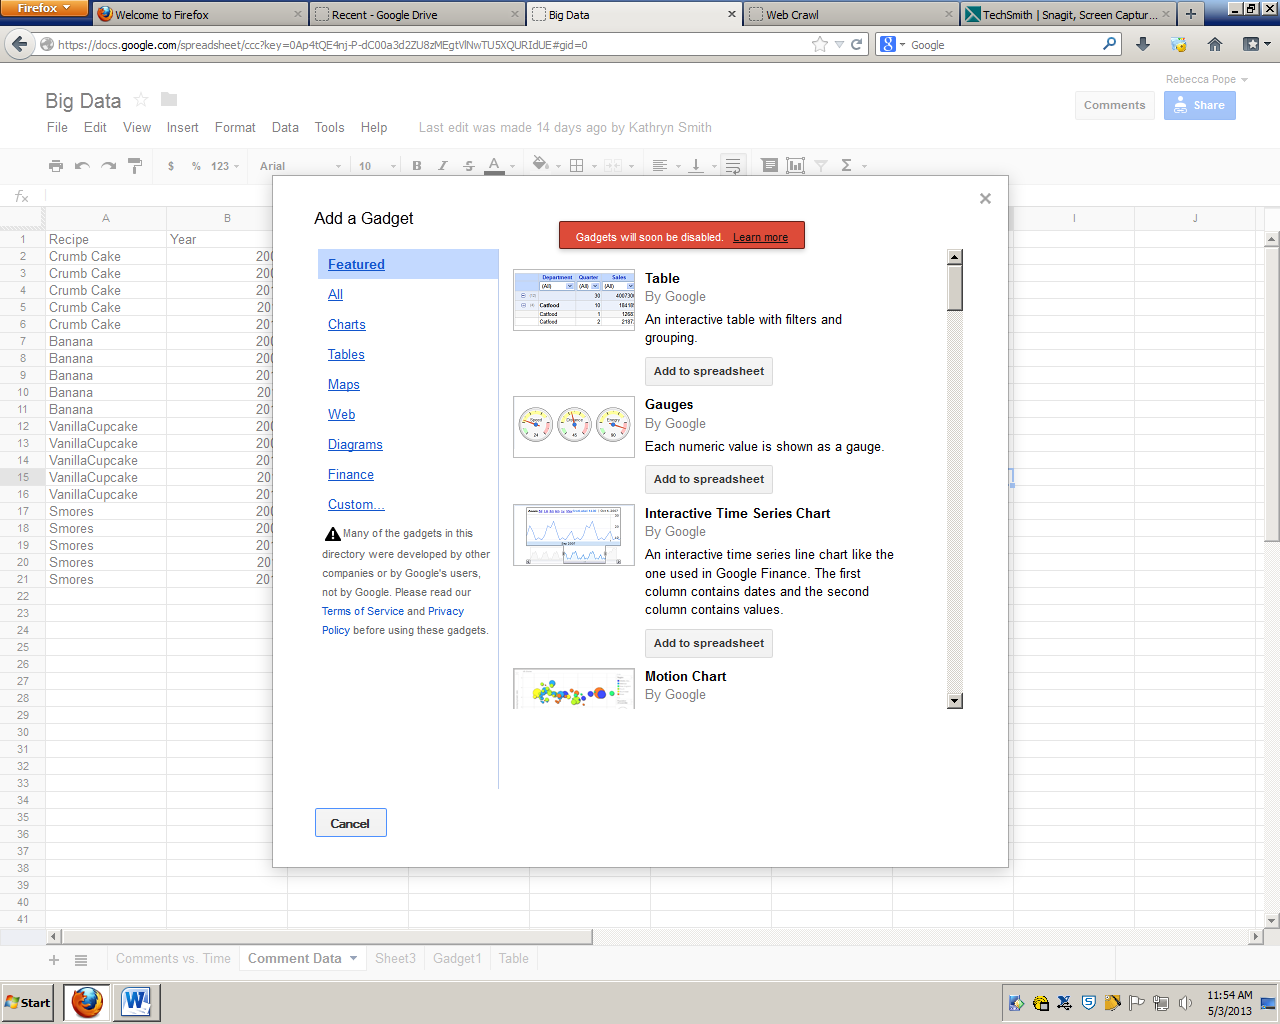The height and width of the screenshot is (1024, 1280).
Task: Star the Big Data document
Action: (x=141, y=99)
